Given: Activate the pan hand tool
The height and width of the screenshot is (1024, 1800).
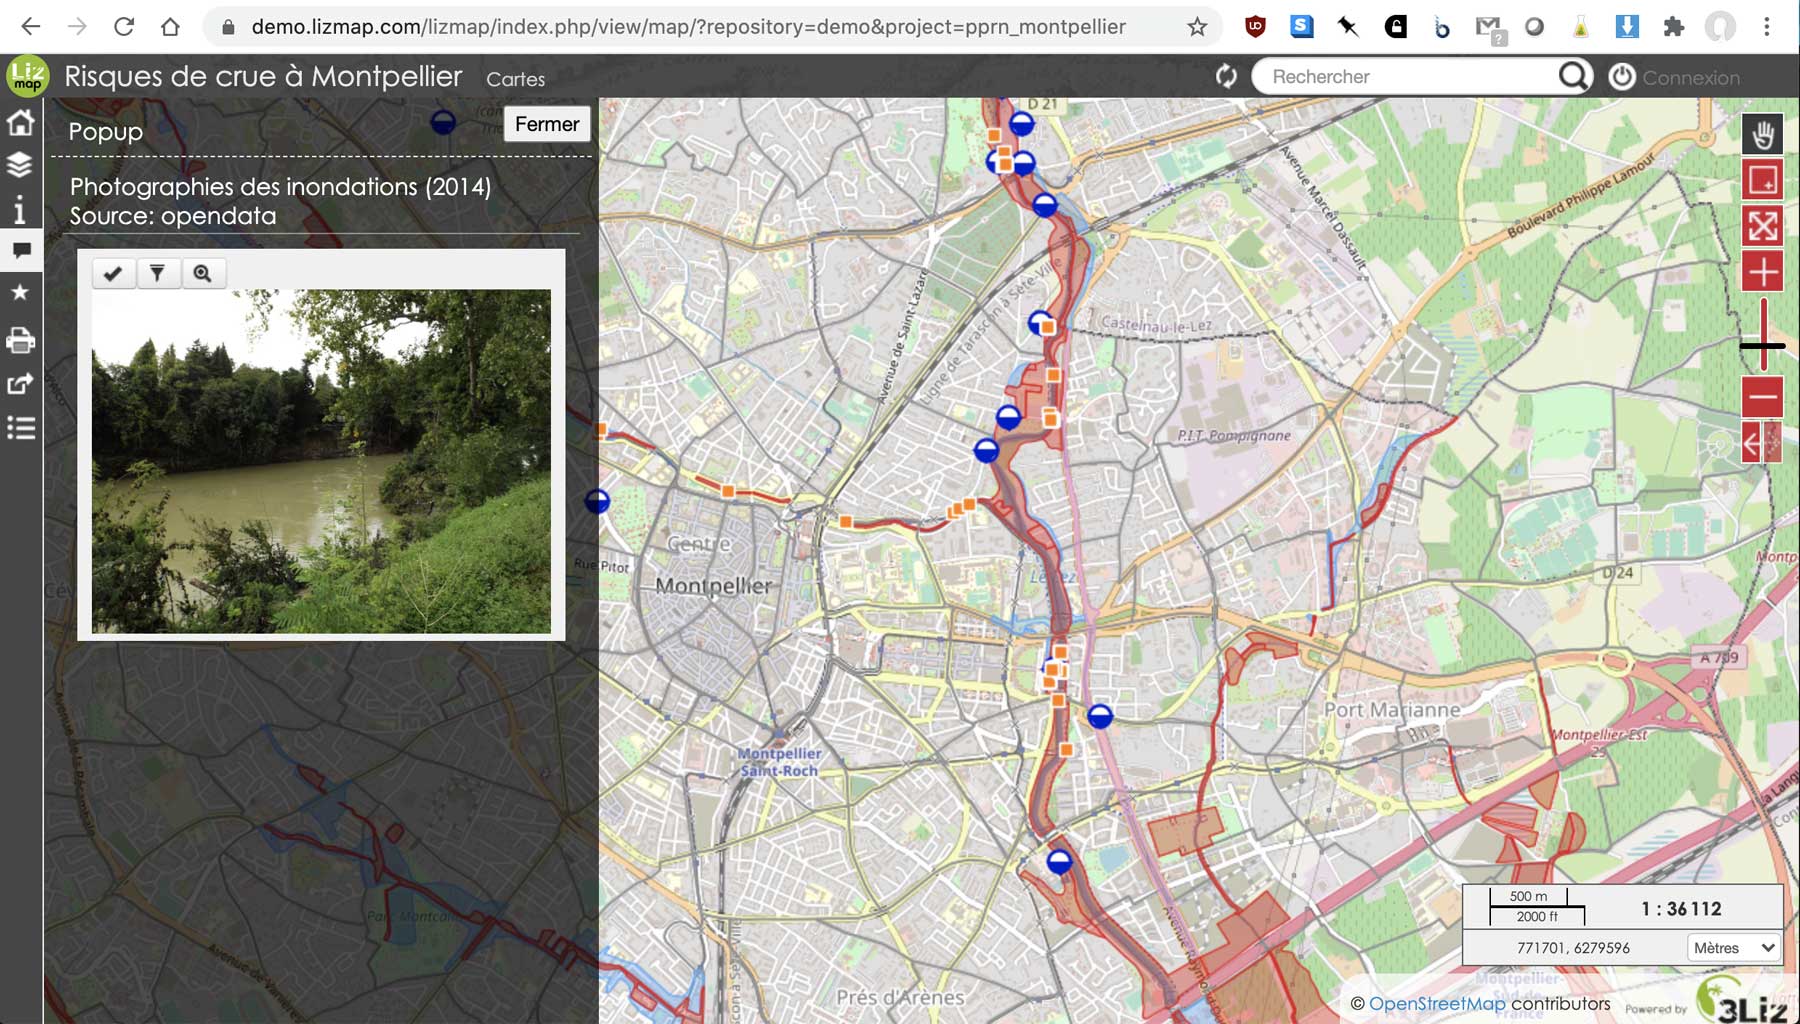Looking at the screenshot, I should point(1762,134).
